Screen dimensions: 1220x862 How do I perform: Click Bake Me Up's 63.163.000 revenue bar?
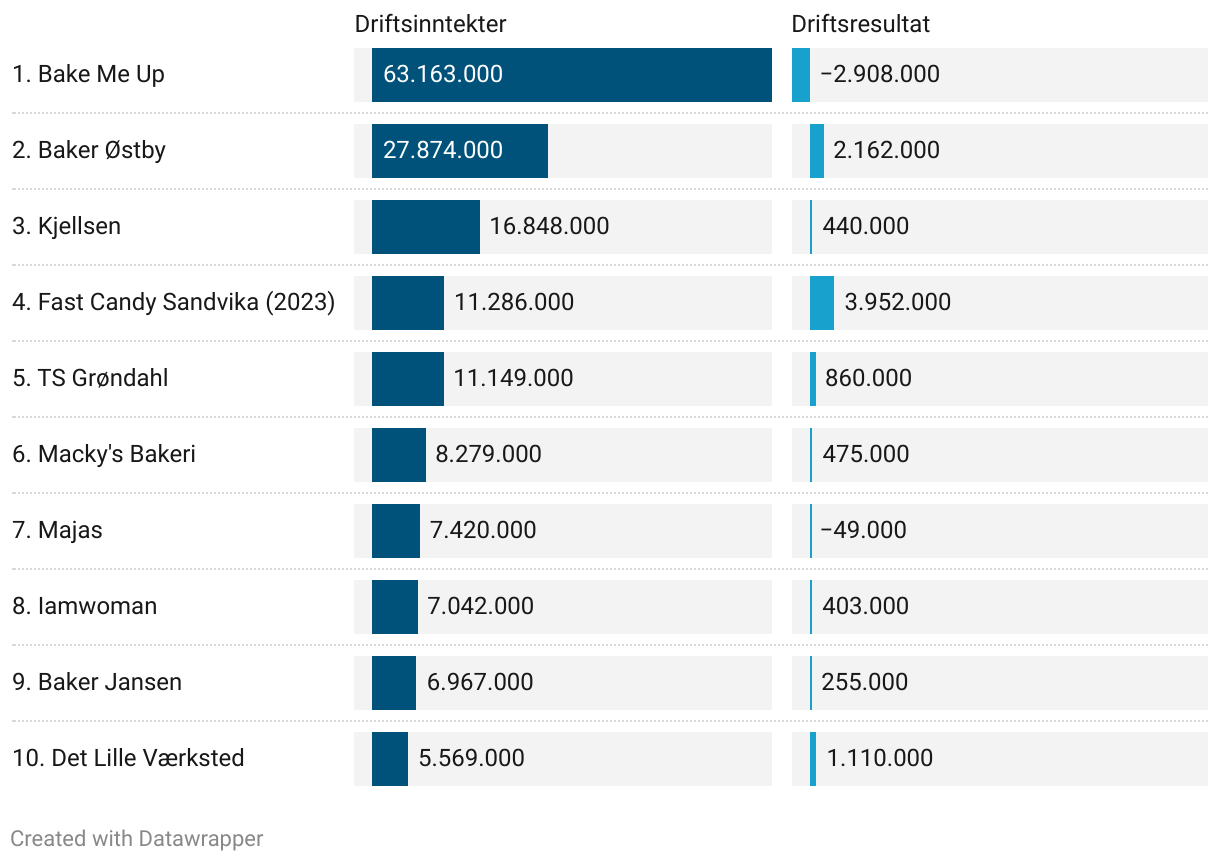571,75
